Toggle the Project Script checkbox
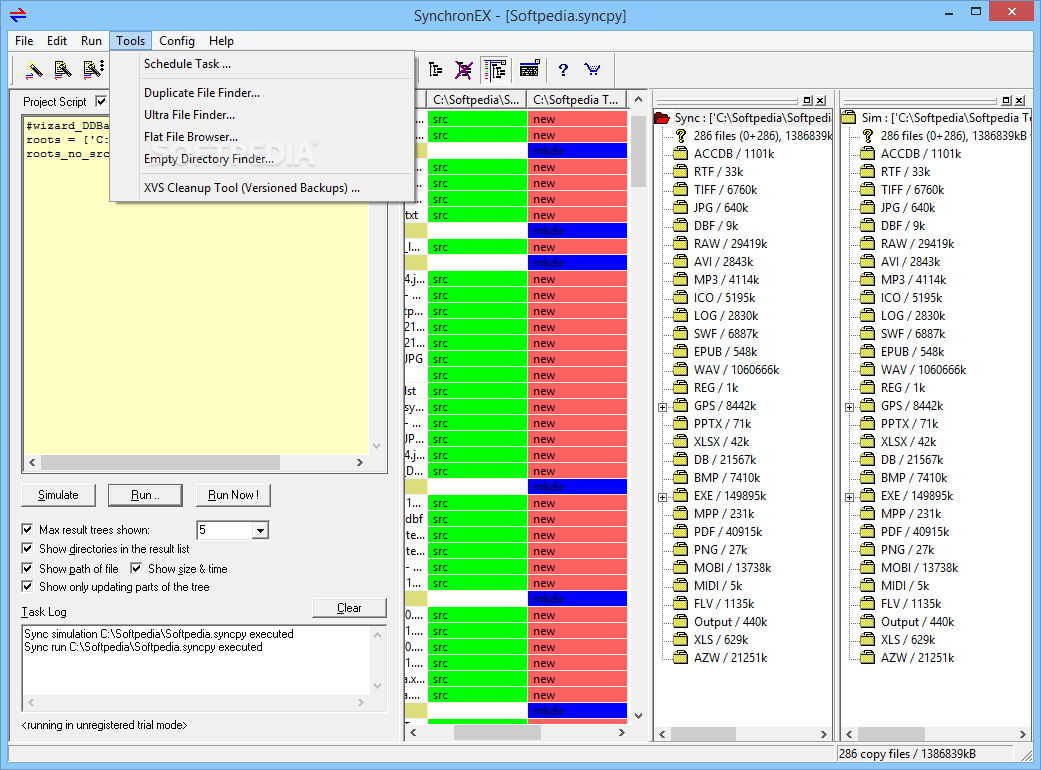Viewport: 1041px width, 770px height. click(101, 102)
